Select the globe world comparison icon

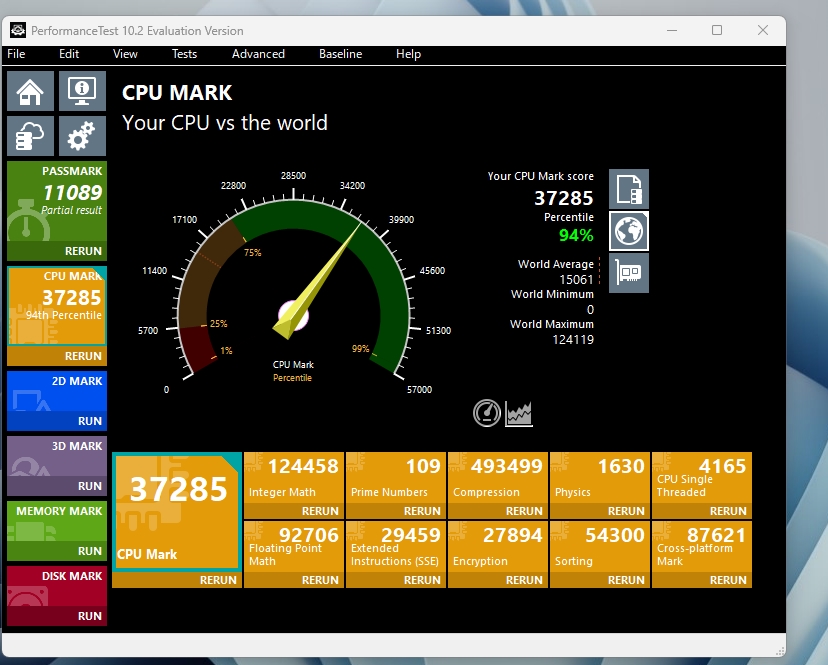click(628, 231)
